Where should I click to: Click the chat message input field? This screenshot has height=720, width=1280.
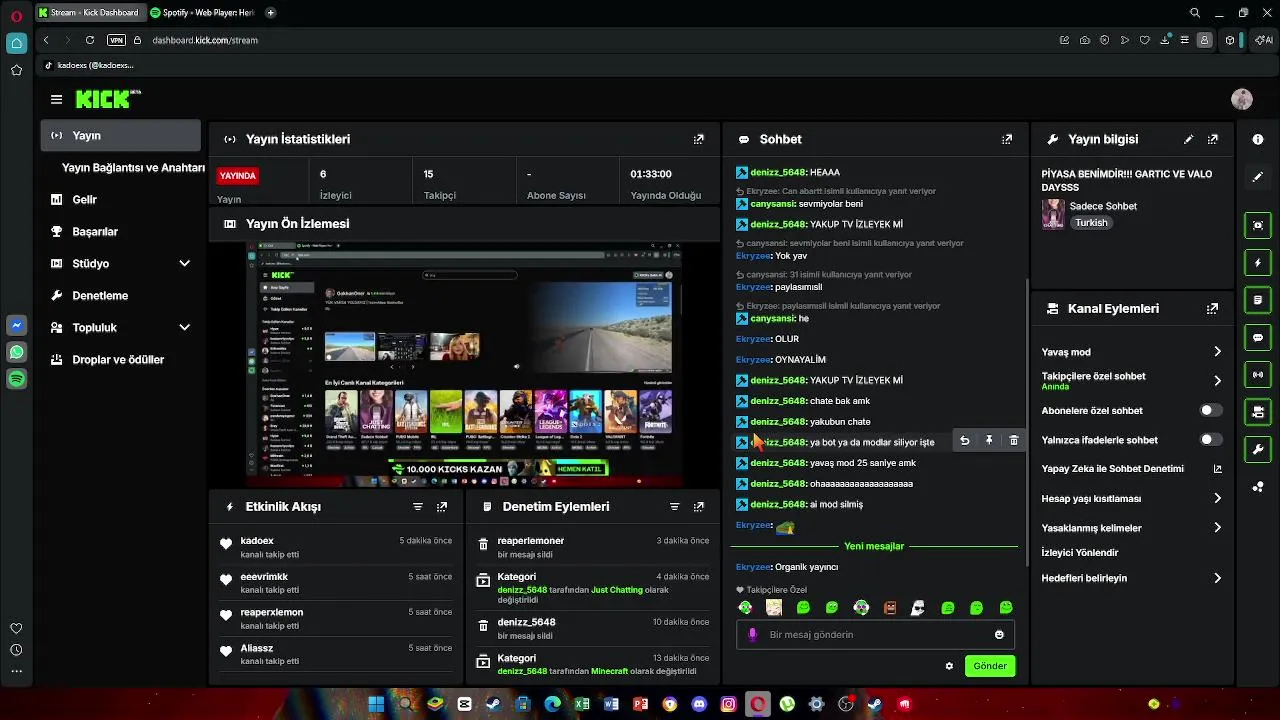(x=875, y=635)
